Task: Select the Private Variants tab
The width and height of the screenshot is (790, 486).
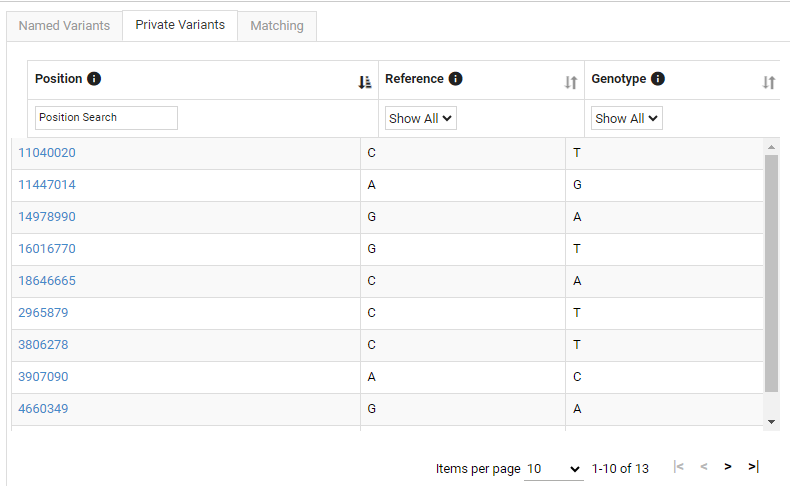Action: point(180,25)
